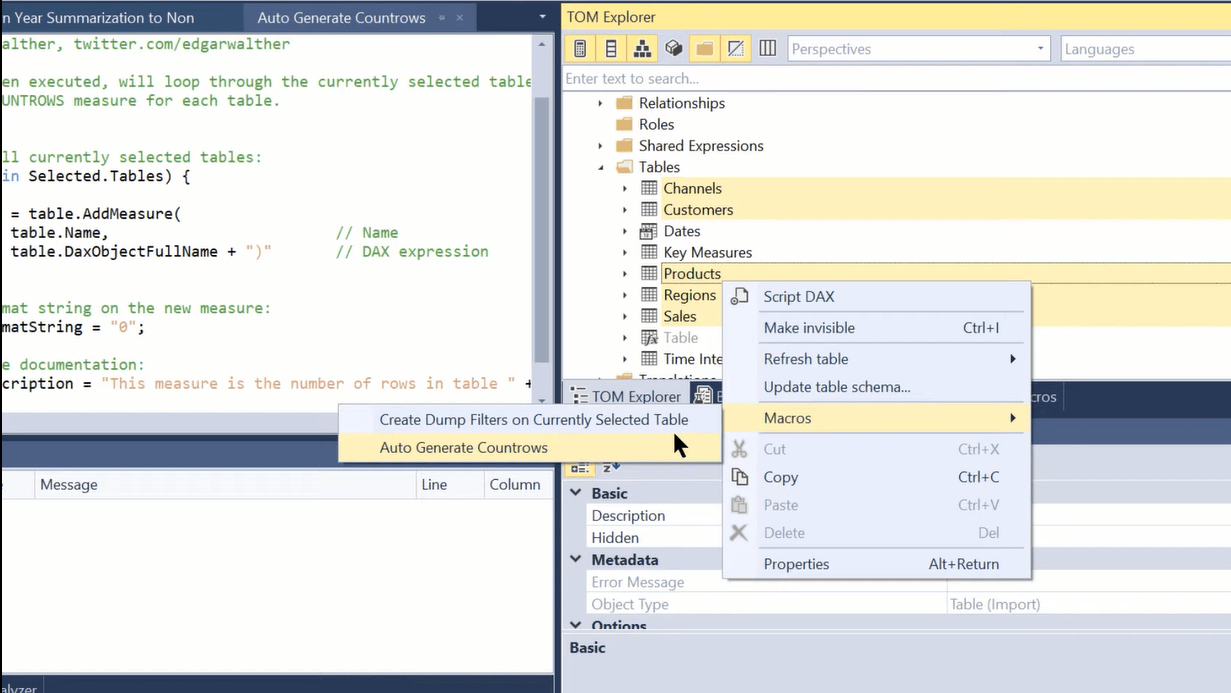Click the Line column header

449,484
